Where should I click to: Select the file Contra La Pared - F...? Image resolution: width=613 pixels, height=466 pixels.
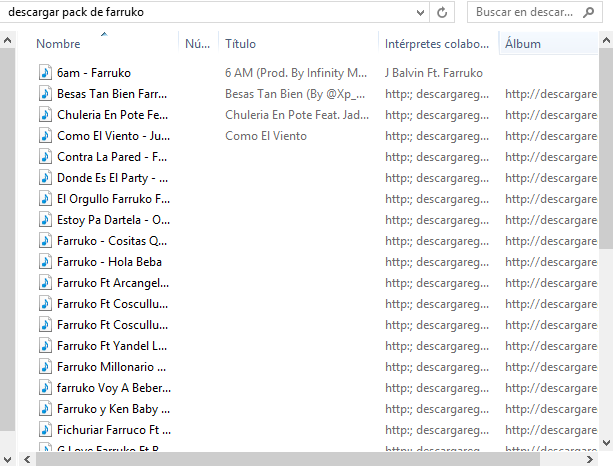point(112,157)
